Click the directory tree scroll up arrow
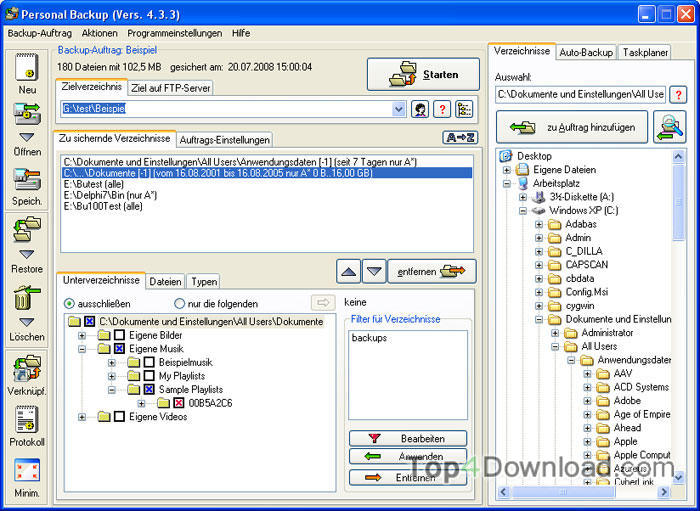 (678, 156)
